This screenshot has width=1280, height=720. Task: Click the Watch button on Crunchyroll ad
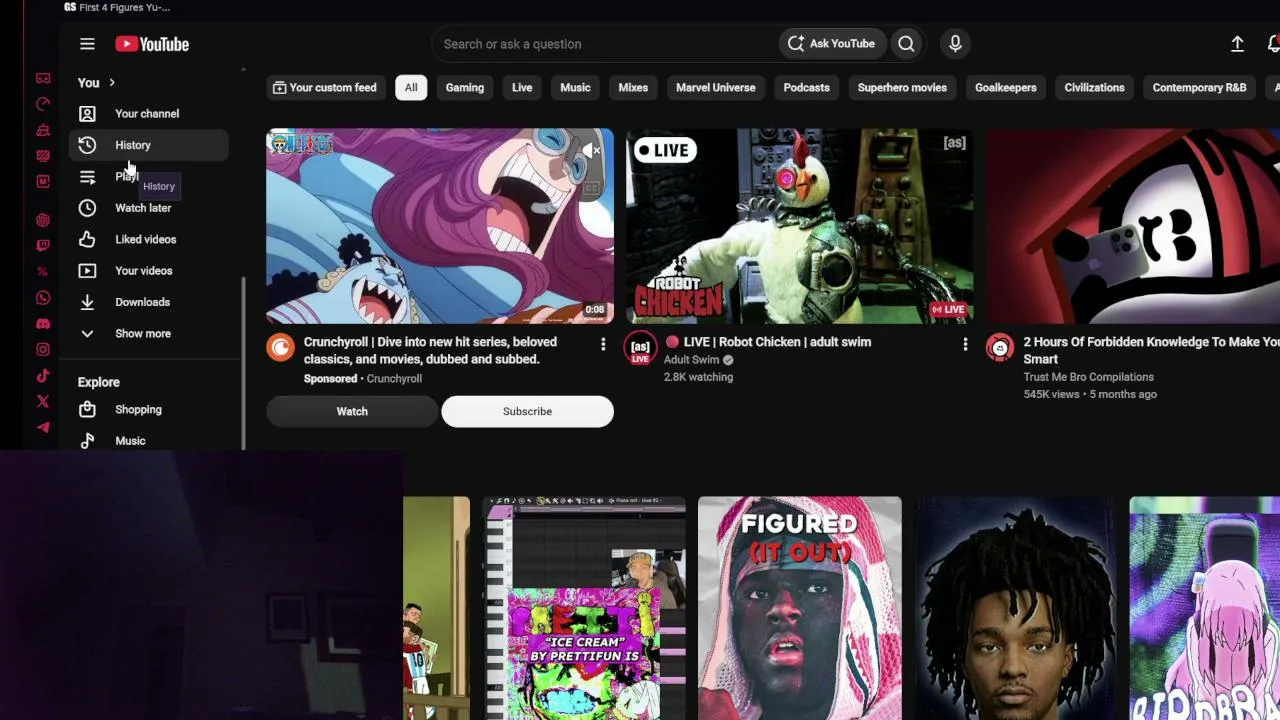pos(352,411)
